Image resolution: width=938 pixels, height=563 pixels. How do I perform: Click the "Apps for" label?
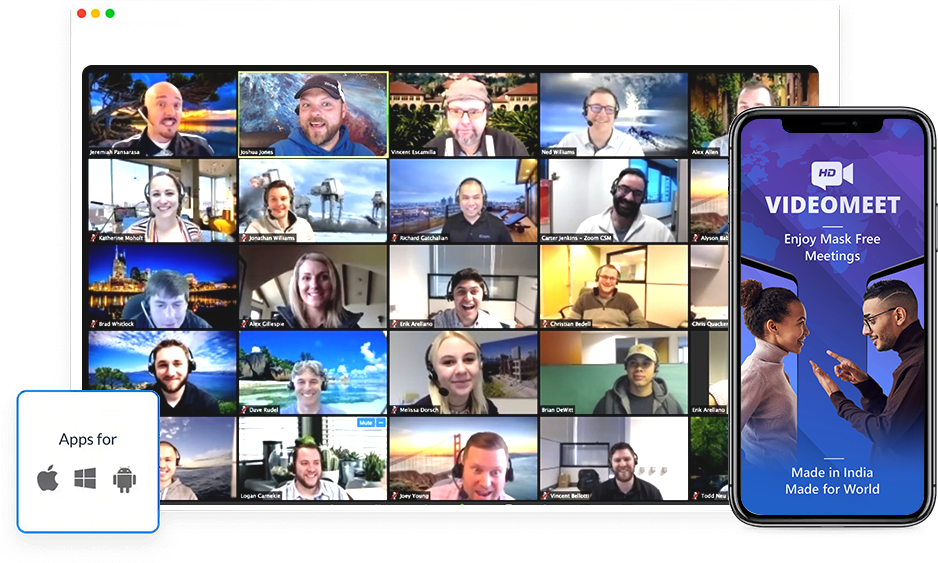coord(88,439)
